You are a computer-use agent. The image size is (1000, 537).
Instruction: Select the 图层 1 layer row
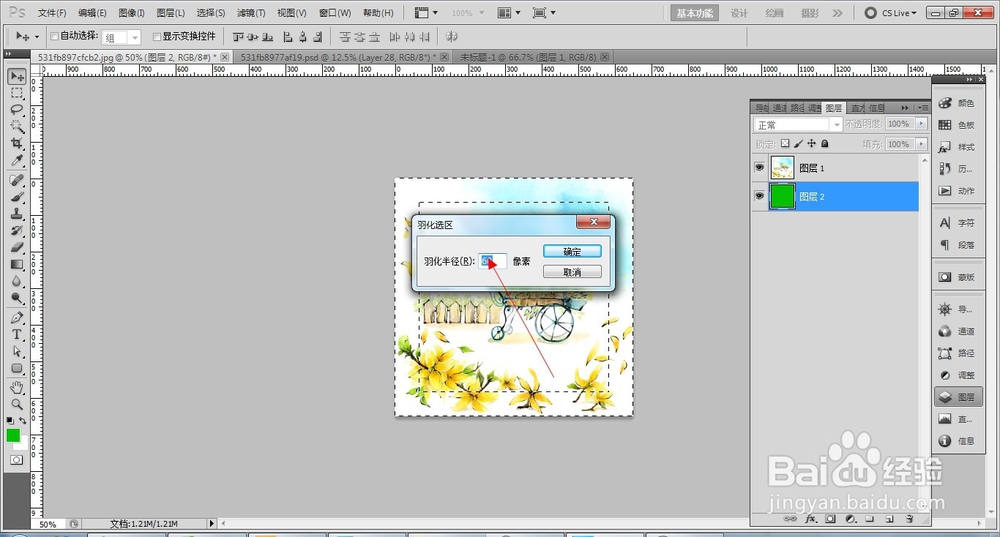point(835,168)
